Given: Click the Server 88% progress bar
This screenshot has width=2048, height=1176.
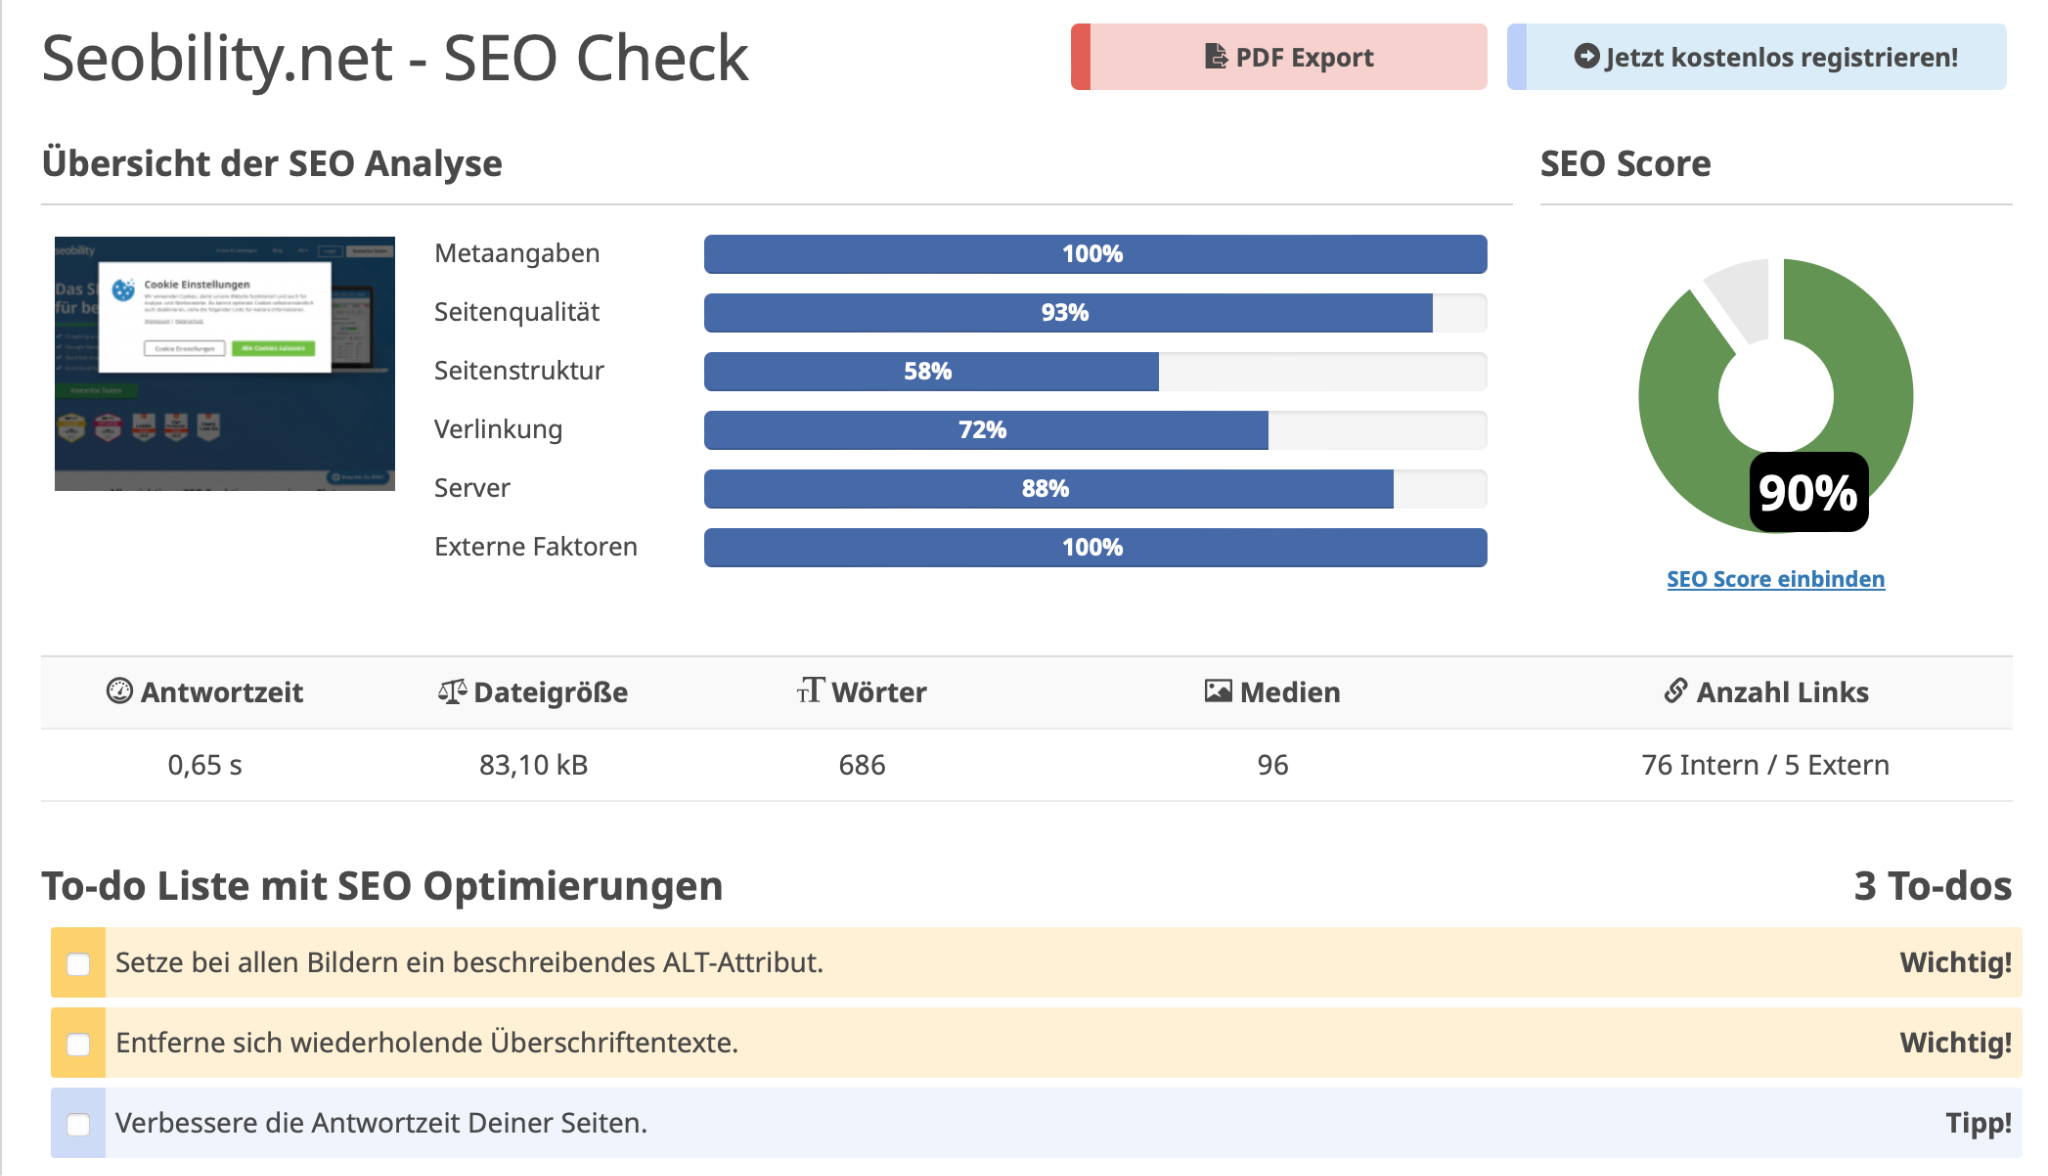Looking at the screenshot, I should tap(1095, 489).
